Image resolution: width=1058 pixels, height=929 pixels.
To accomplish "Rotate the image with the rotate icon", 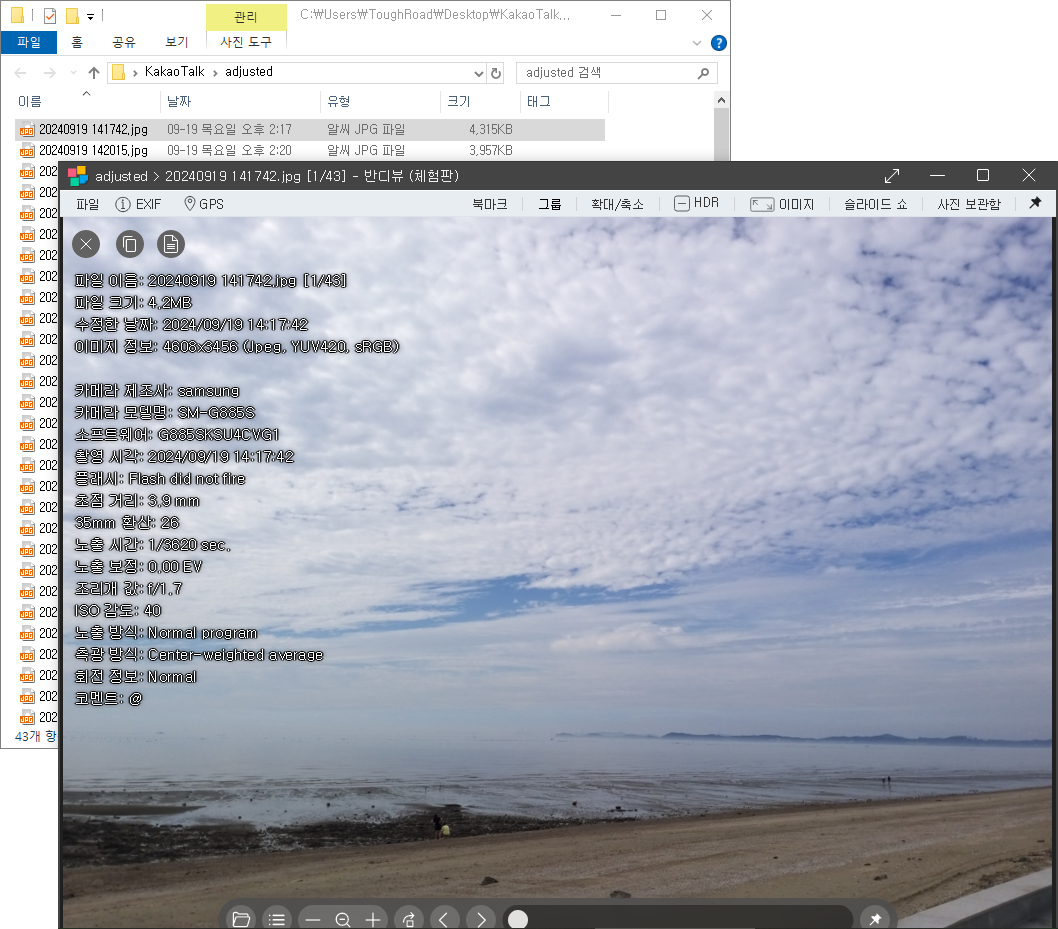I will tap(408, 919).
